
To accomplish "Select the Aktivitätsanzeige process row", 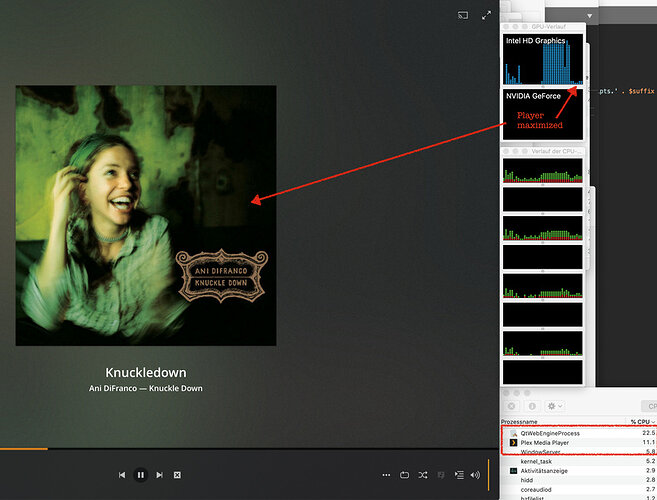I will 579,471.
